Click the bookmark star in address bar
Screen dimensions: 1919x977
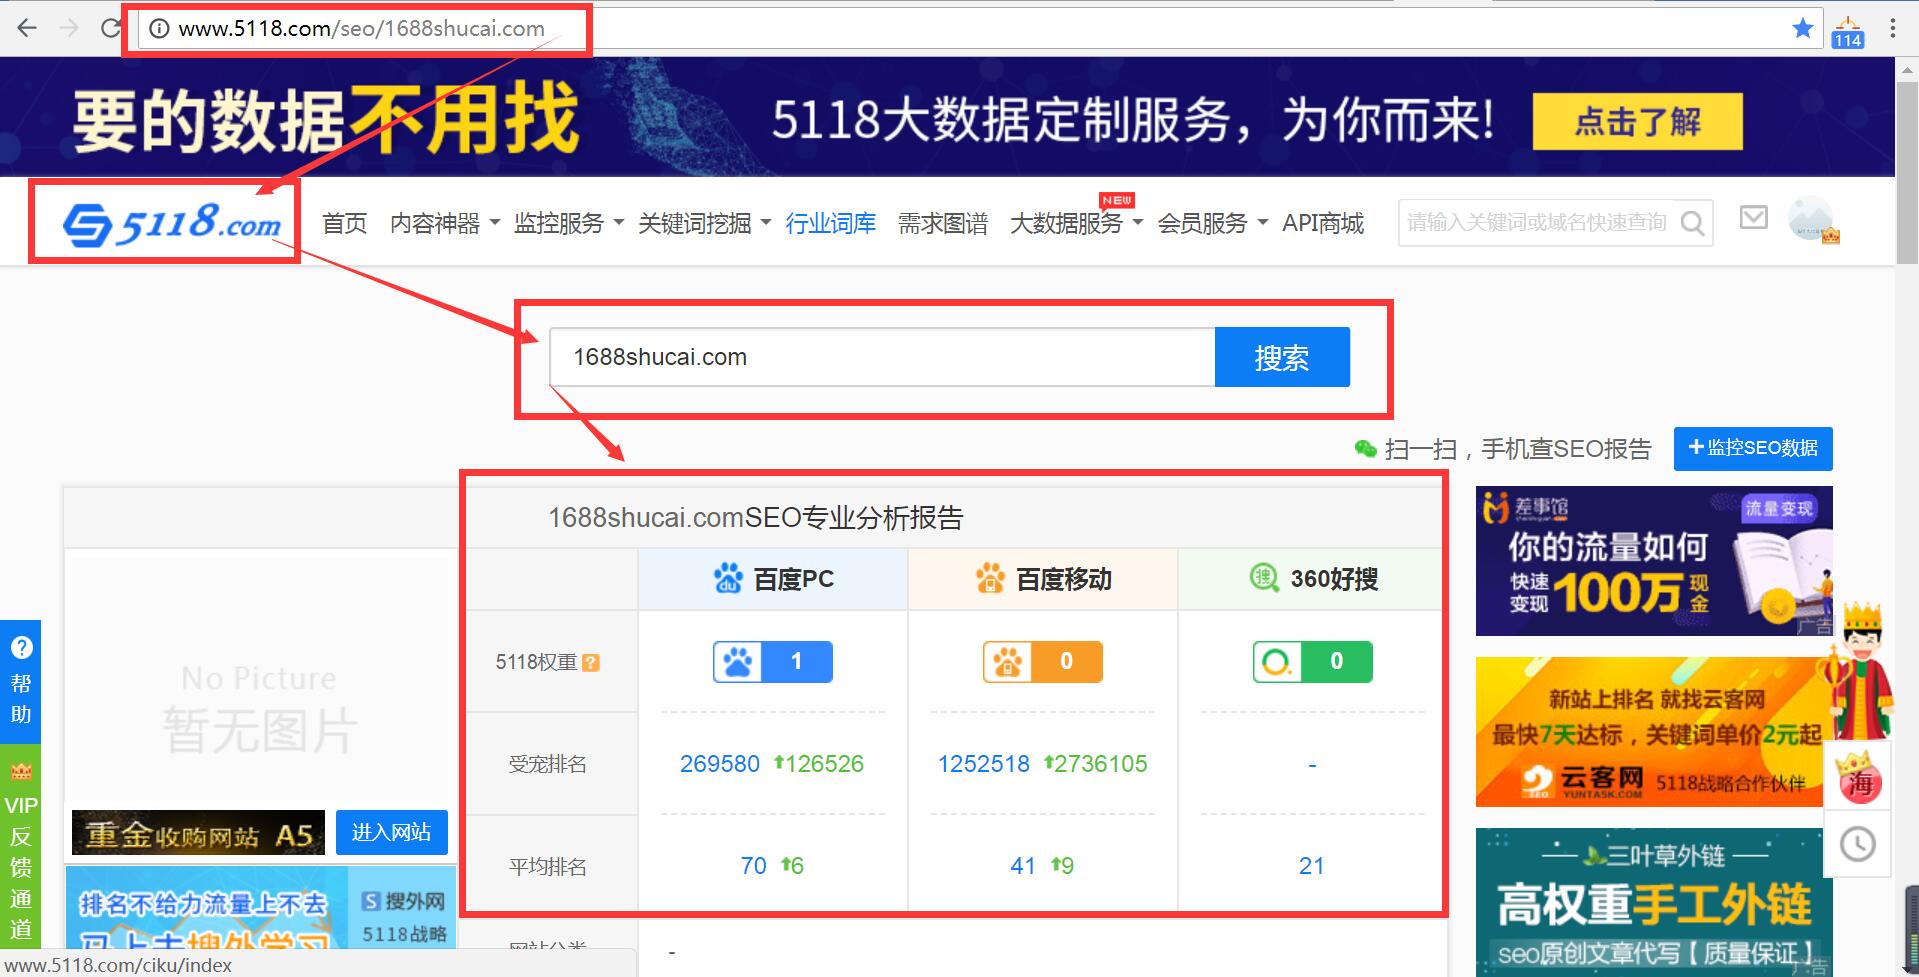1803,28
